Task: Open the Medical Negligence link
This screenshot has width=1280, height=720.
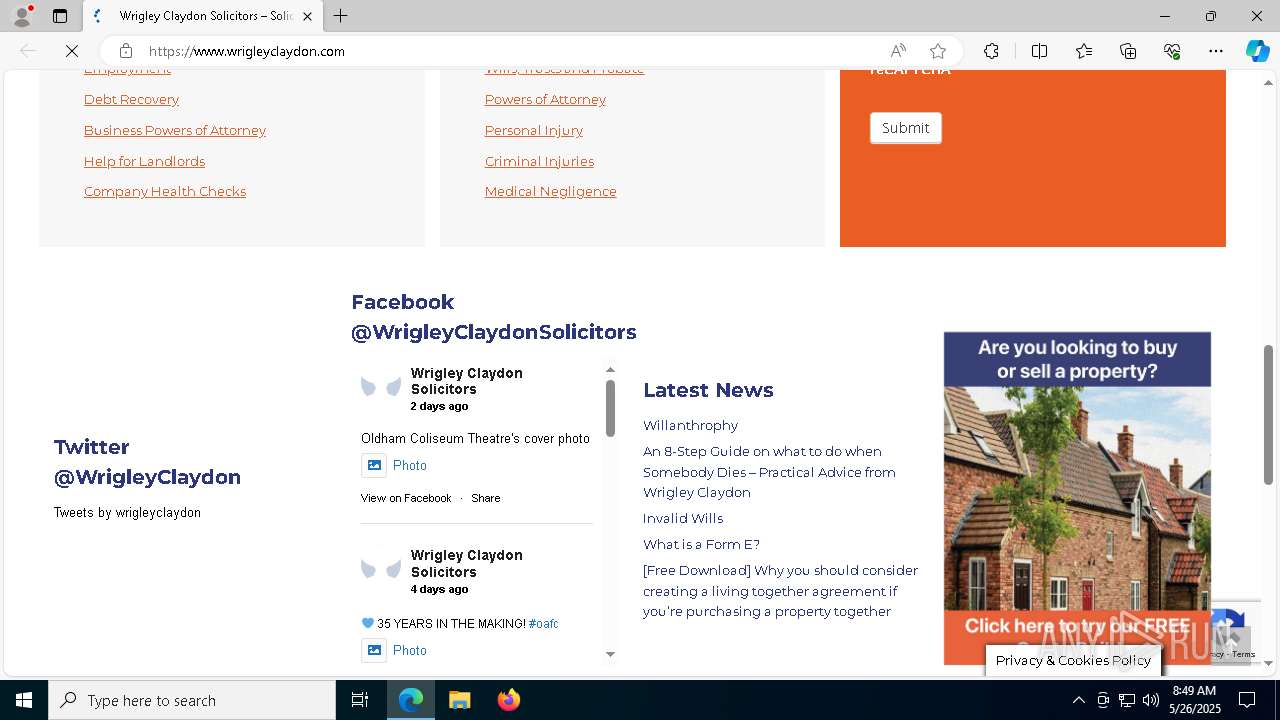Action: [x=550, y=191]
